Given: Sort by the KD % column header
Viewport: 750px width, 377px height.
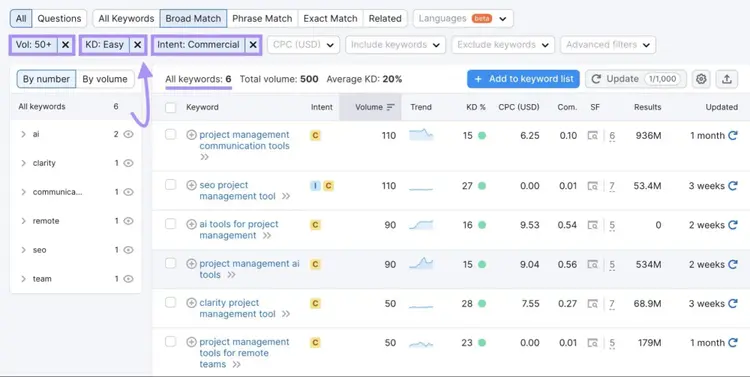Looking at the screenshot, I should [476, 107].
